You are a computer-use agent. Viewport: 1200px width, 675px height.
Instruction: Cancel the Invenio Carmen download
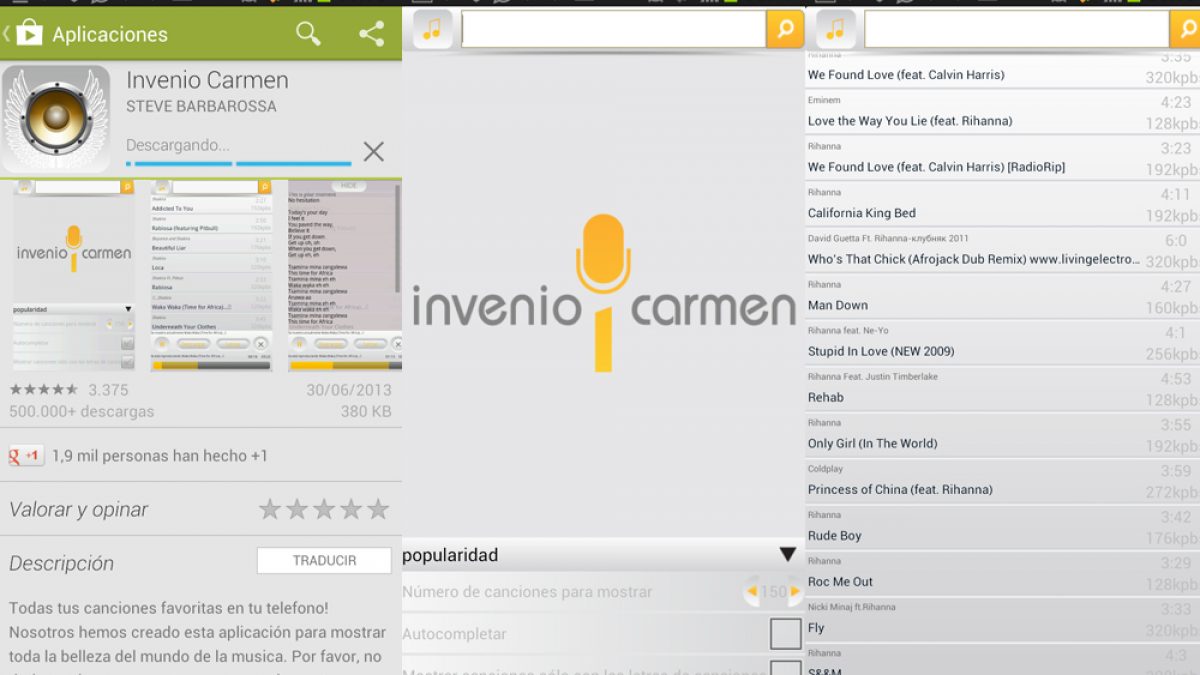click(373, 151)
